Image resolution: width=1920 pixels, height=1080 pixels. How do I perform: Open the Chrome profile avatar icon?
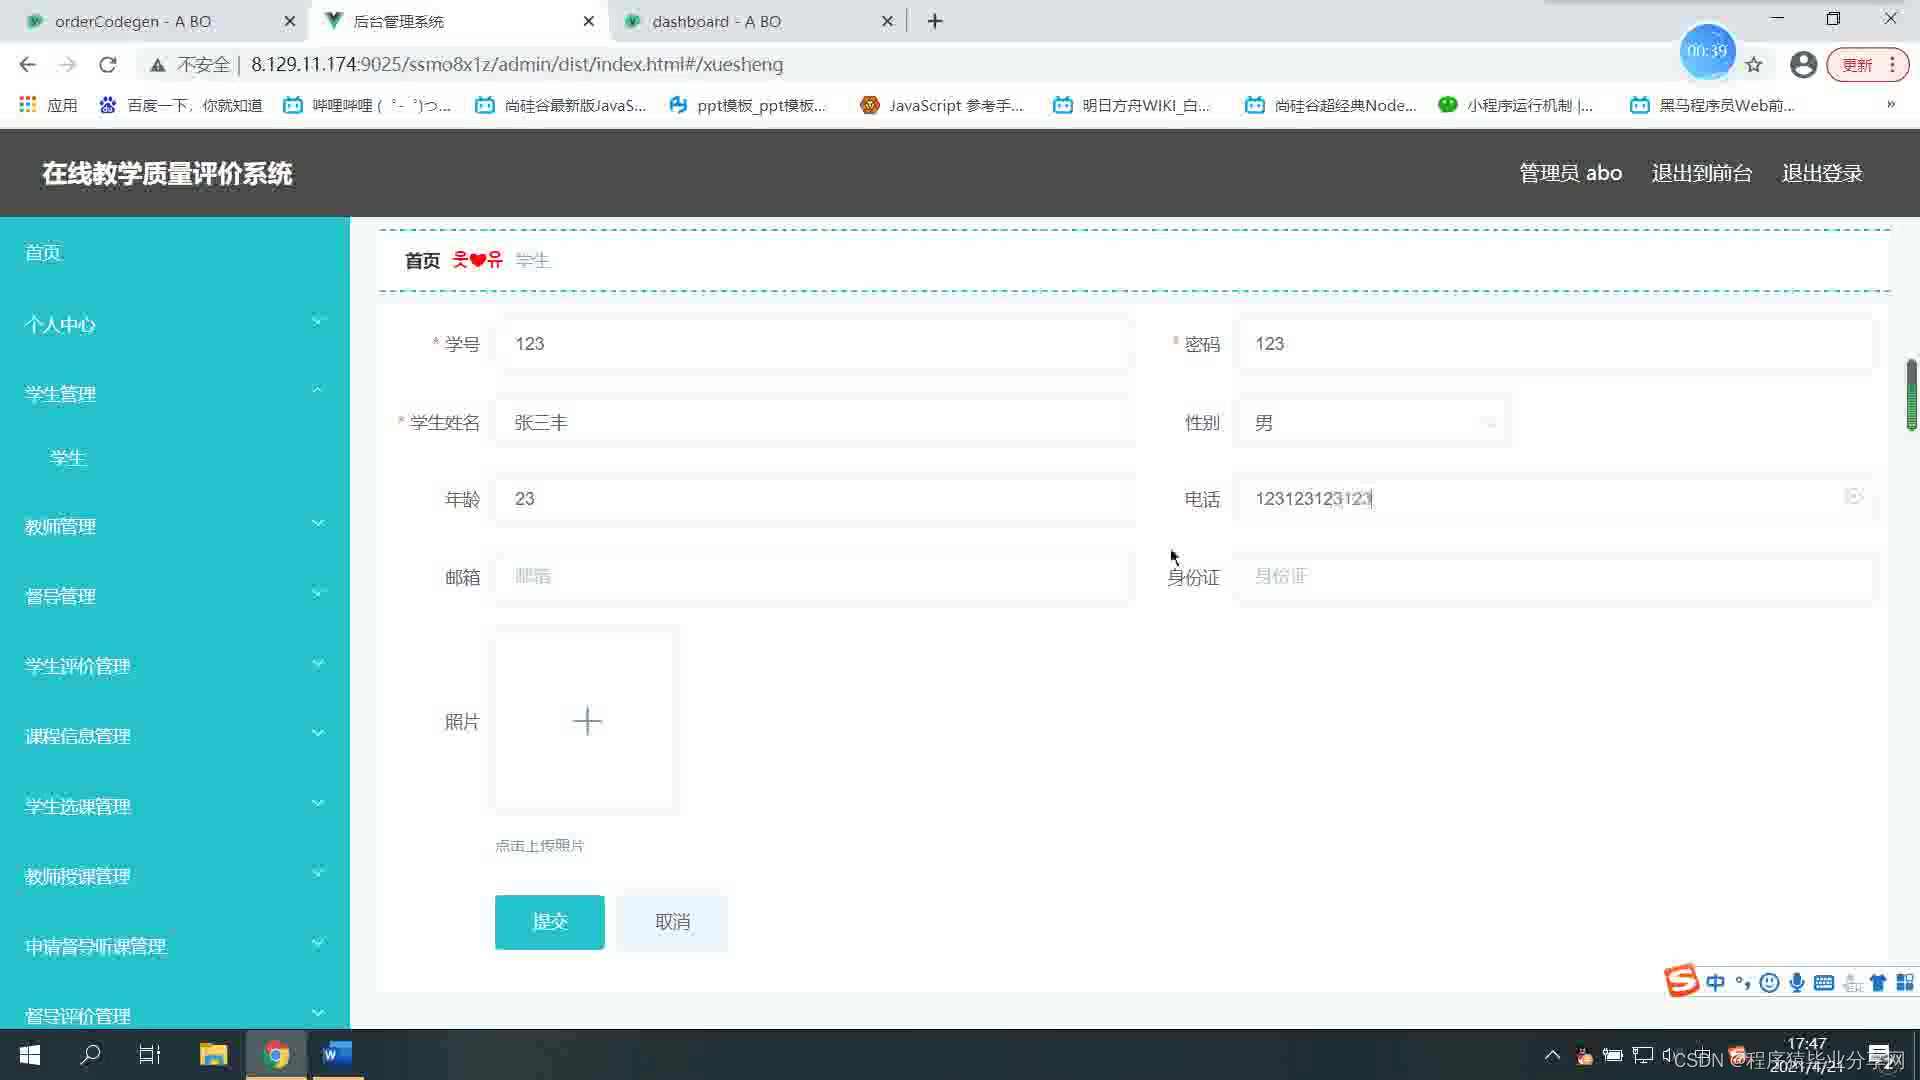pos(1803,65)
